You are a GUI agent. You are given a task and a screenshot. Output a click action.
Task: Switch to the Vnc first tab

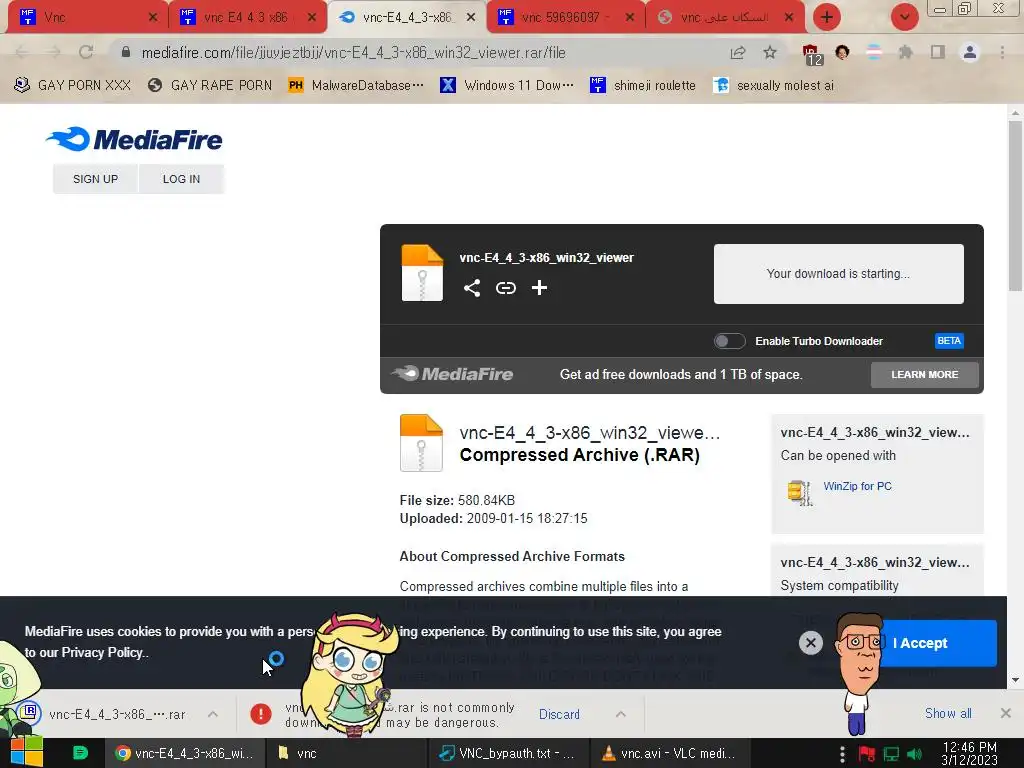tap(87, 17)
